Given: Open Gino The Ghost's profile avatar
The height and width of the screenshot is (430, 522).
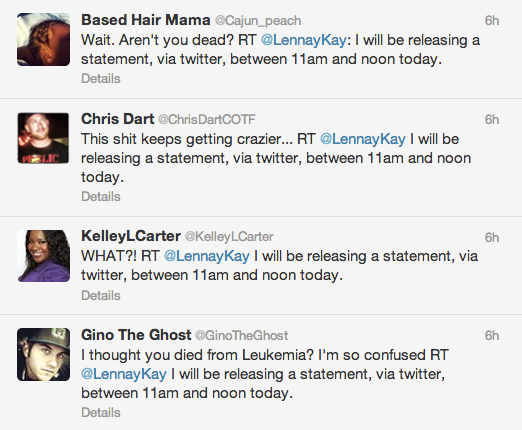Looking at the screenshot, I should [x=44, y=354].
